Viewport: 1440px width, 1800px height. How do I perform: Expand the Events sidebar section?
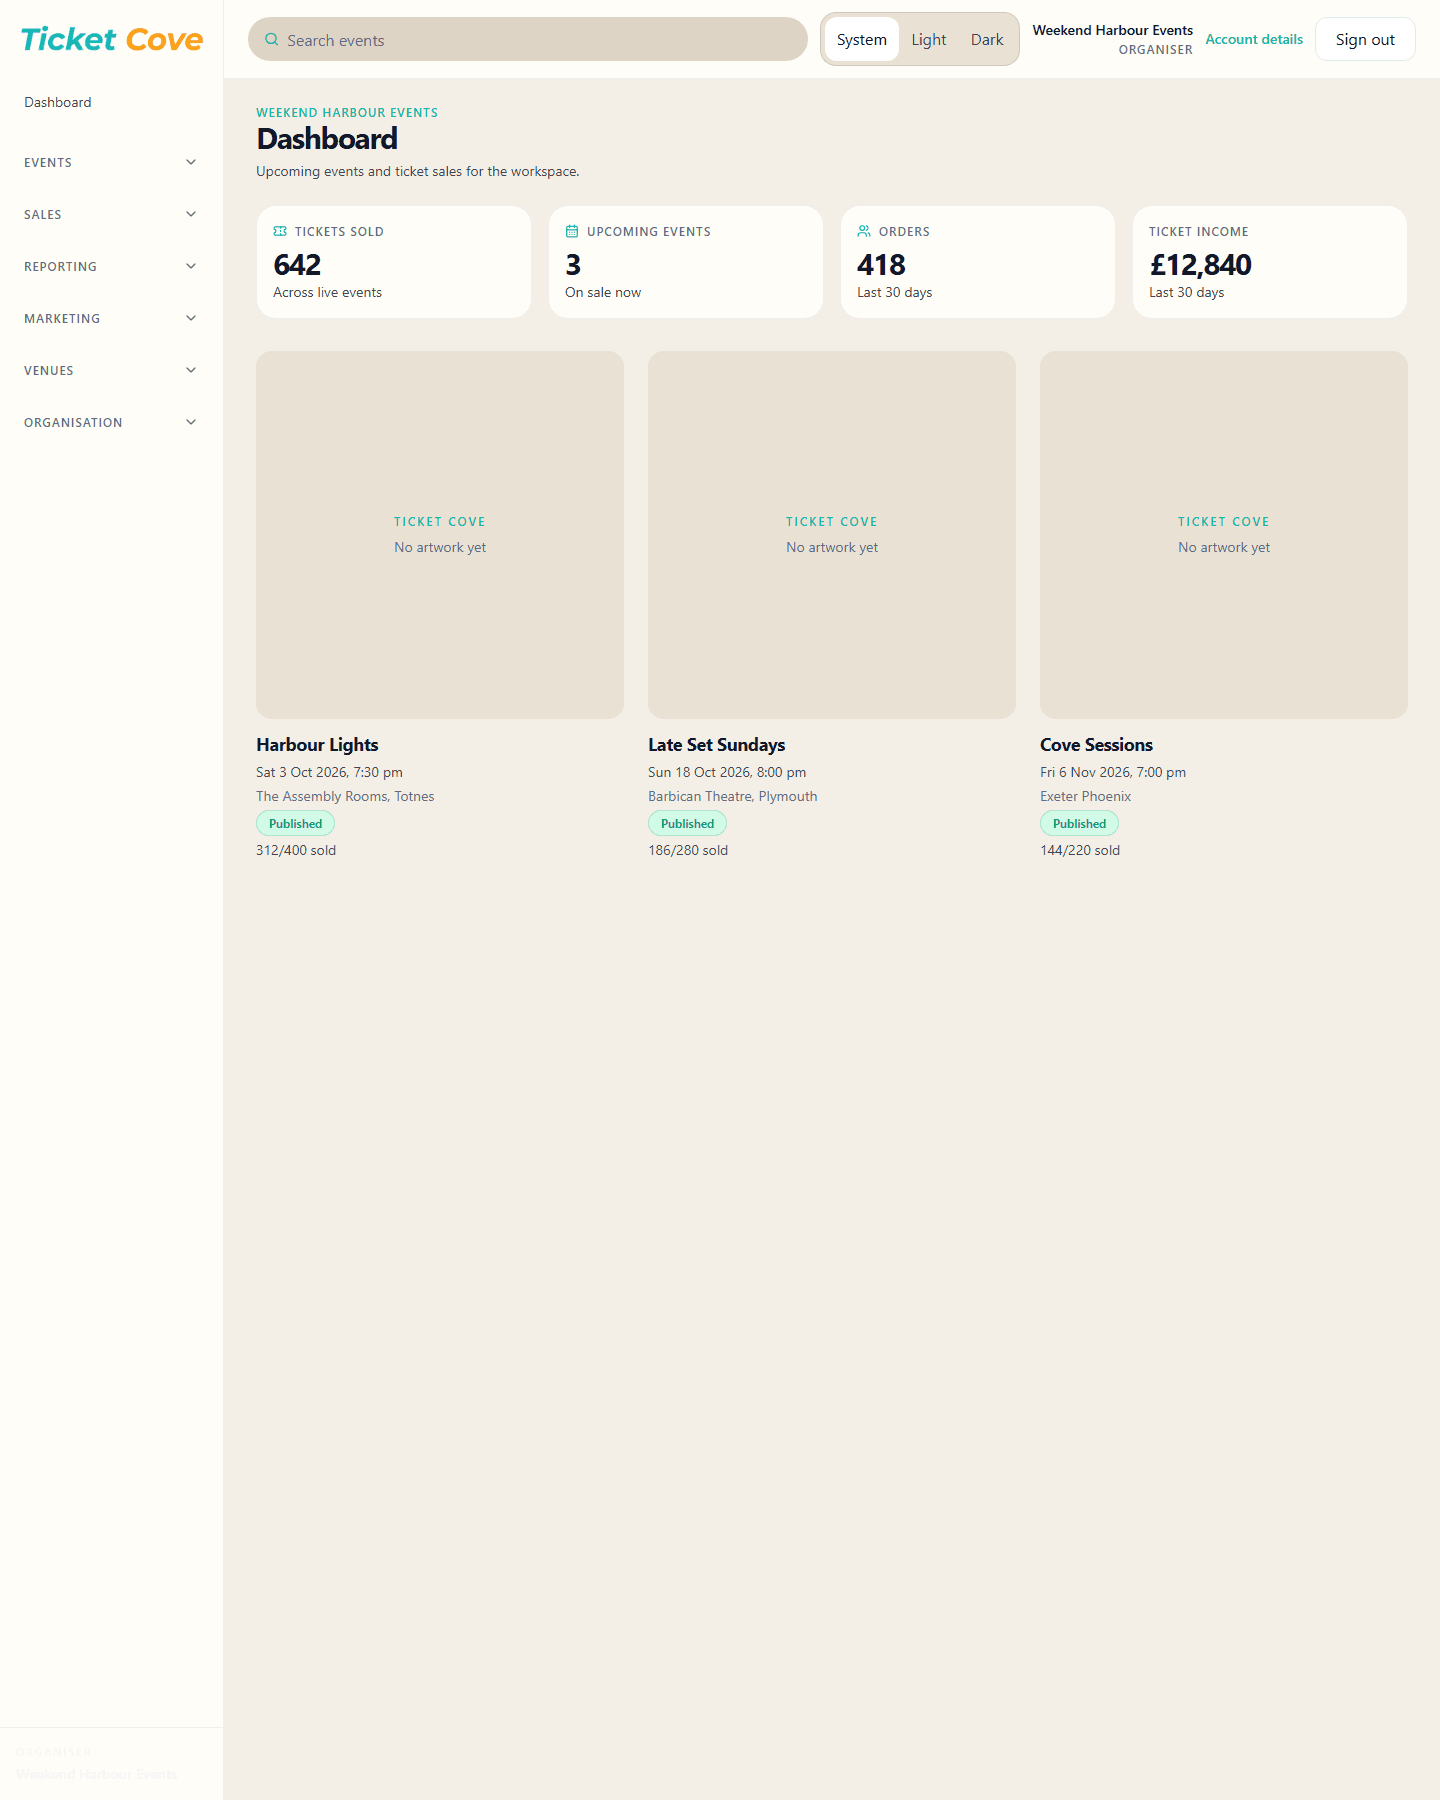pos(111,162)
